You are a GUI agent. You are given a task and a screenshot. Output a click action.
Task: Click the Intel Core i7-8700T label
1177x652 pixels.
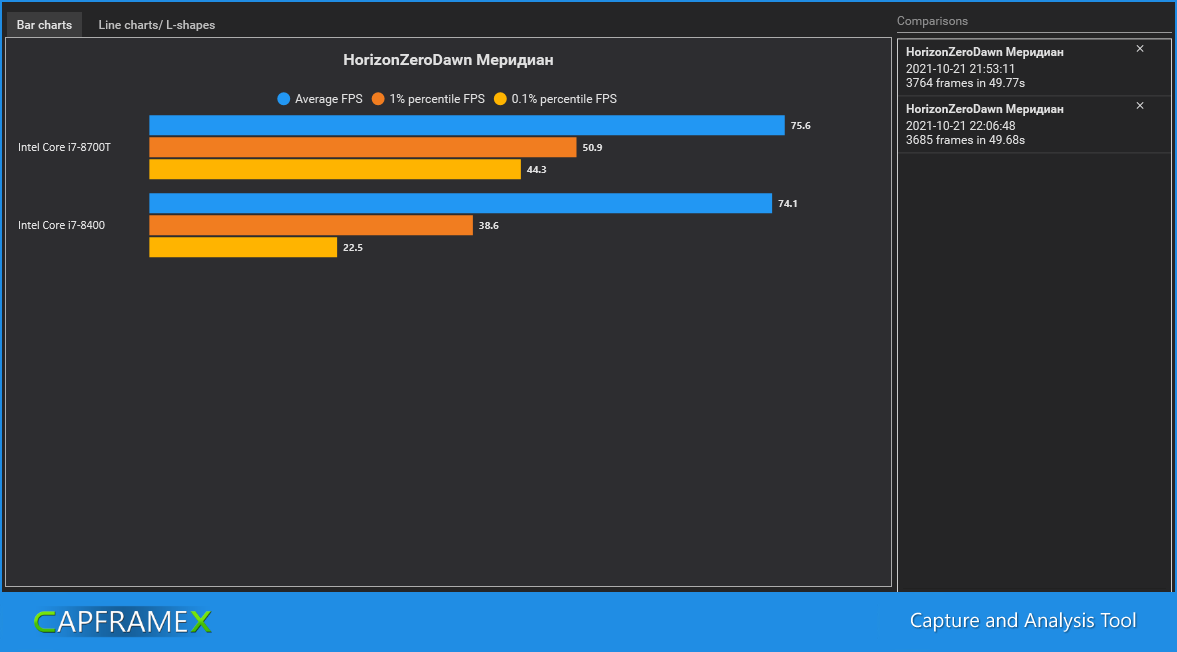click(x=65, y=147)
